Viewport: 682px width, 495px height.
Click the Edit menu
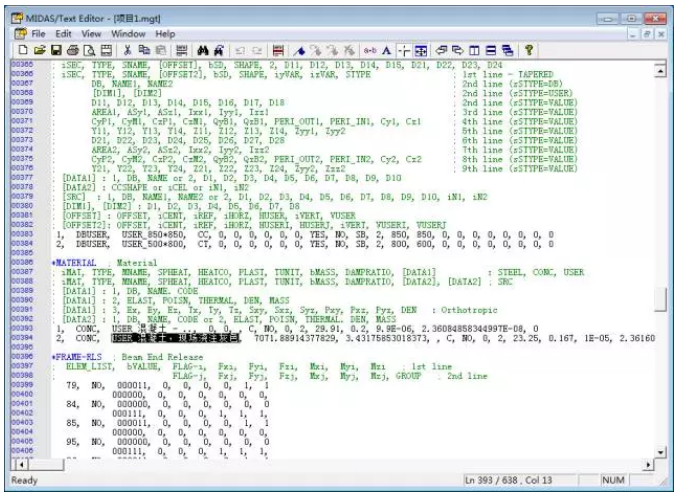pyautogui.click(x=65, y=33)
